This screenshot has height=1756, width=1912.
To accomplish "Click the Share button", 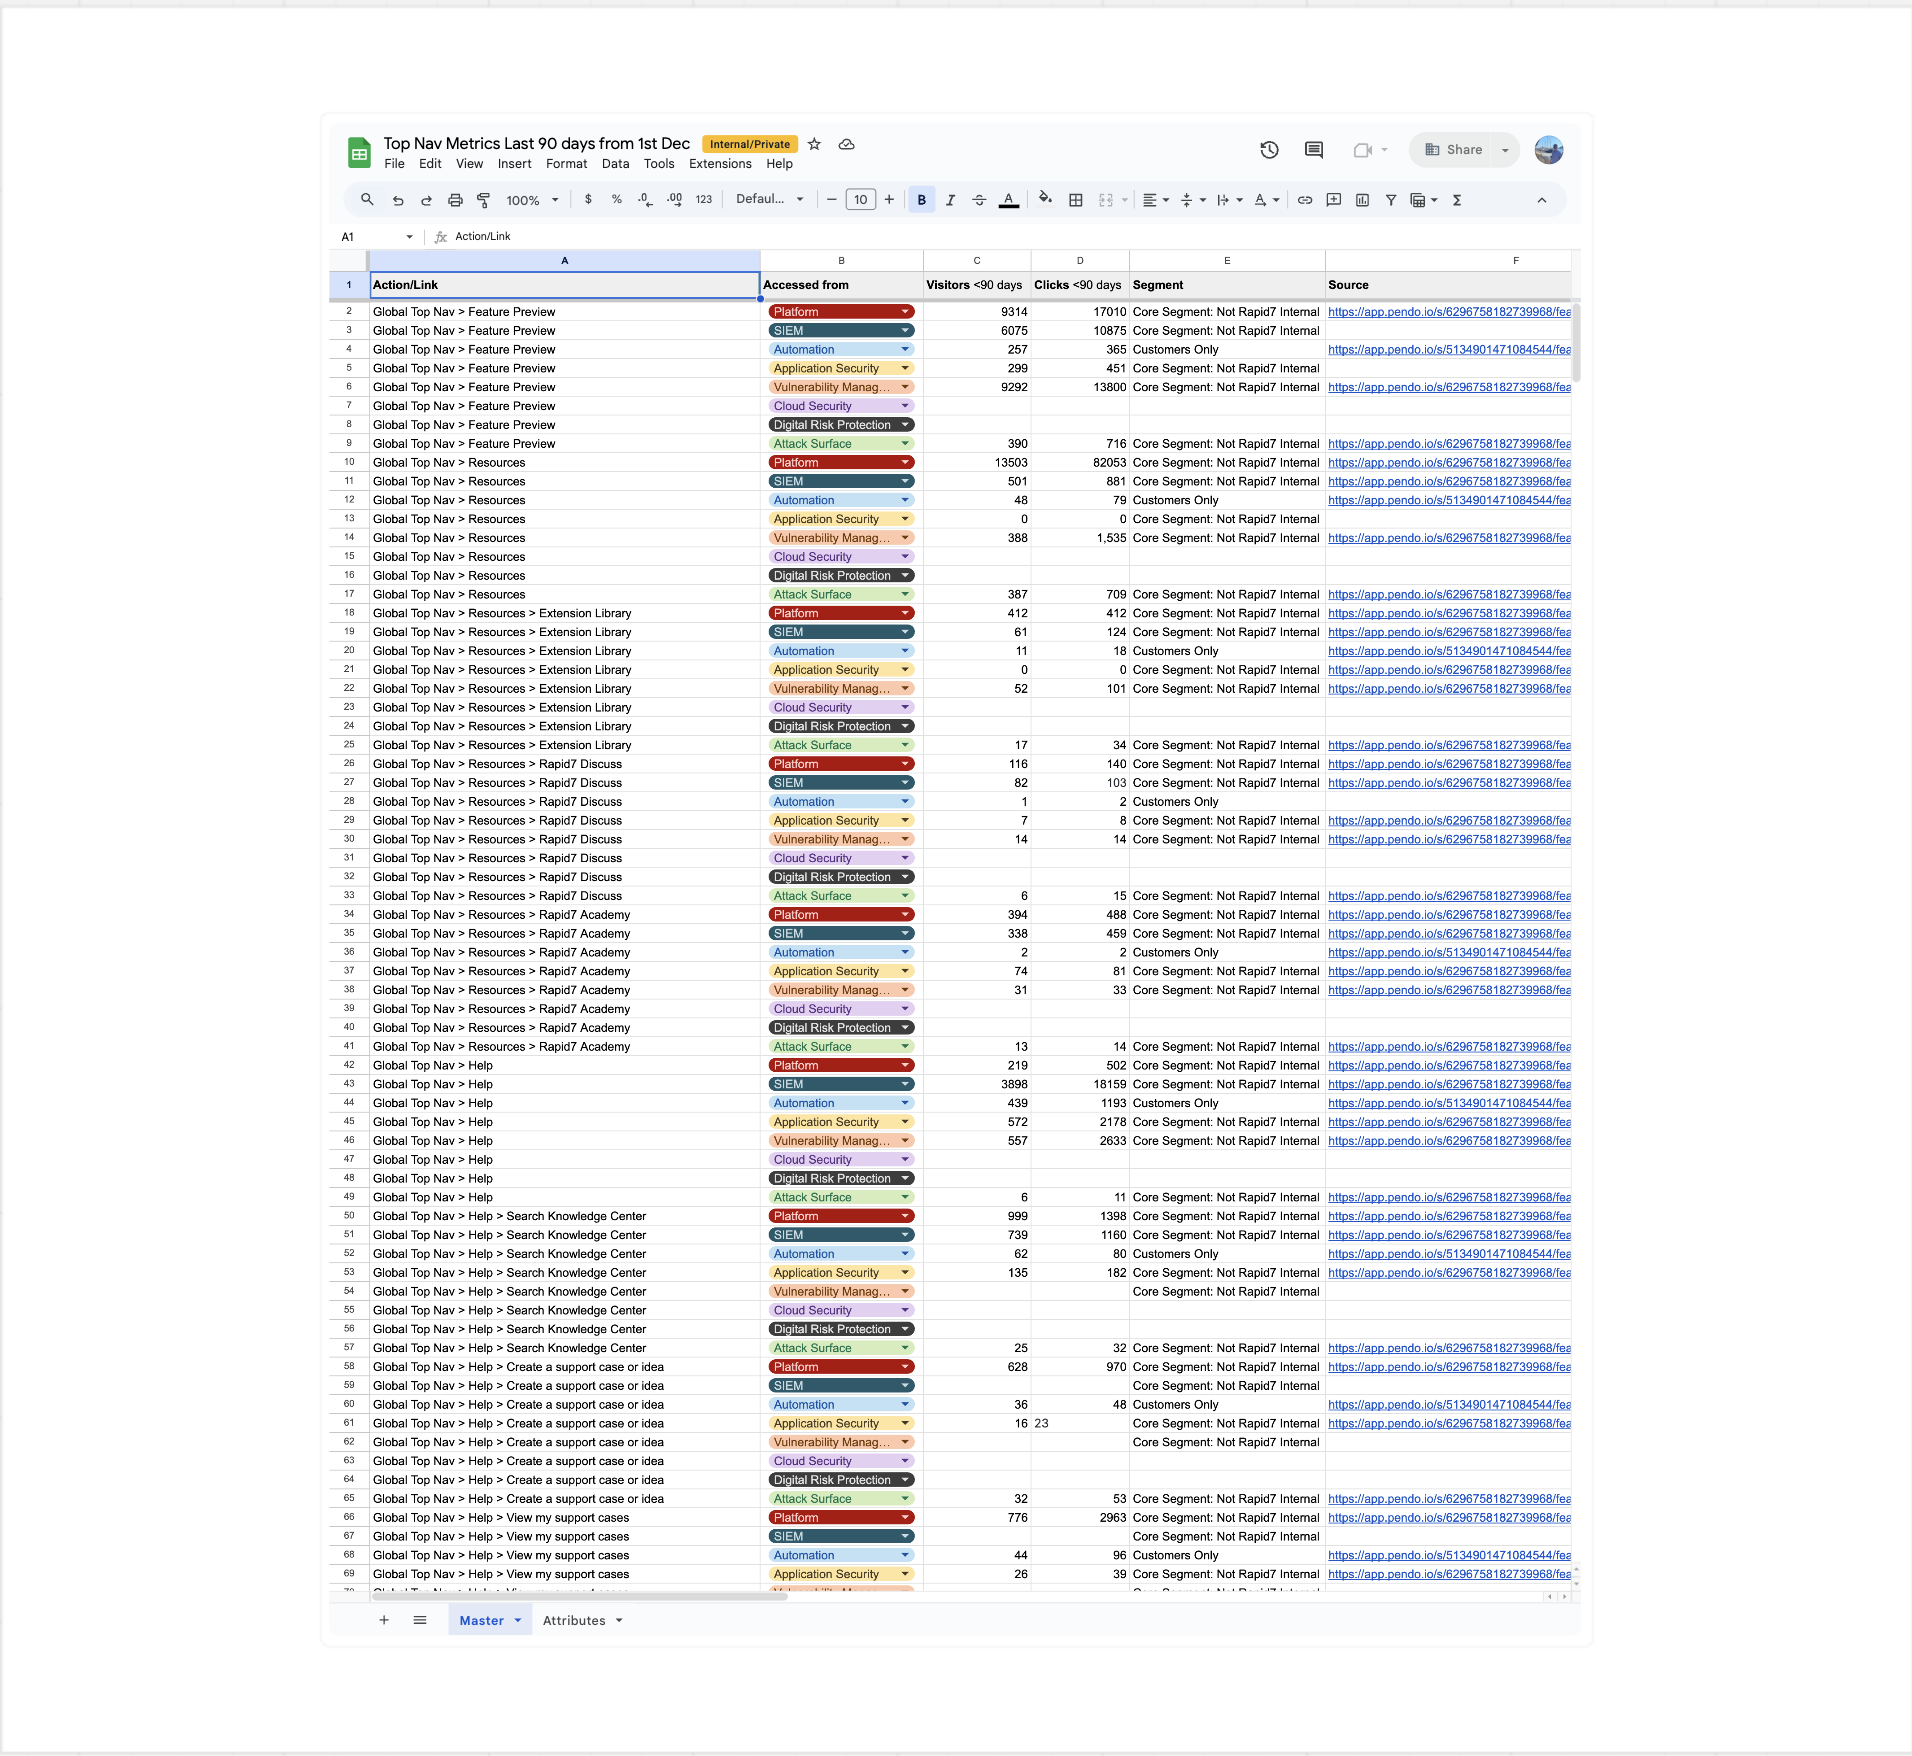I will 1455,150.
